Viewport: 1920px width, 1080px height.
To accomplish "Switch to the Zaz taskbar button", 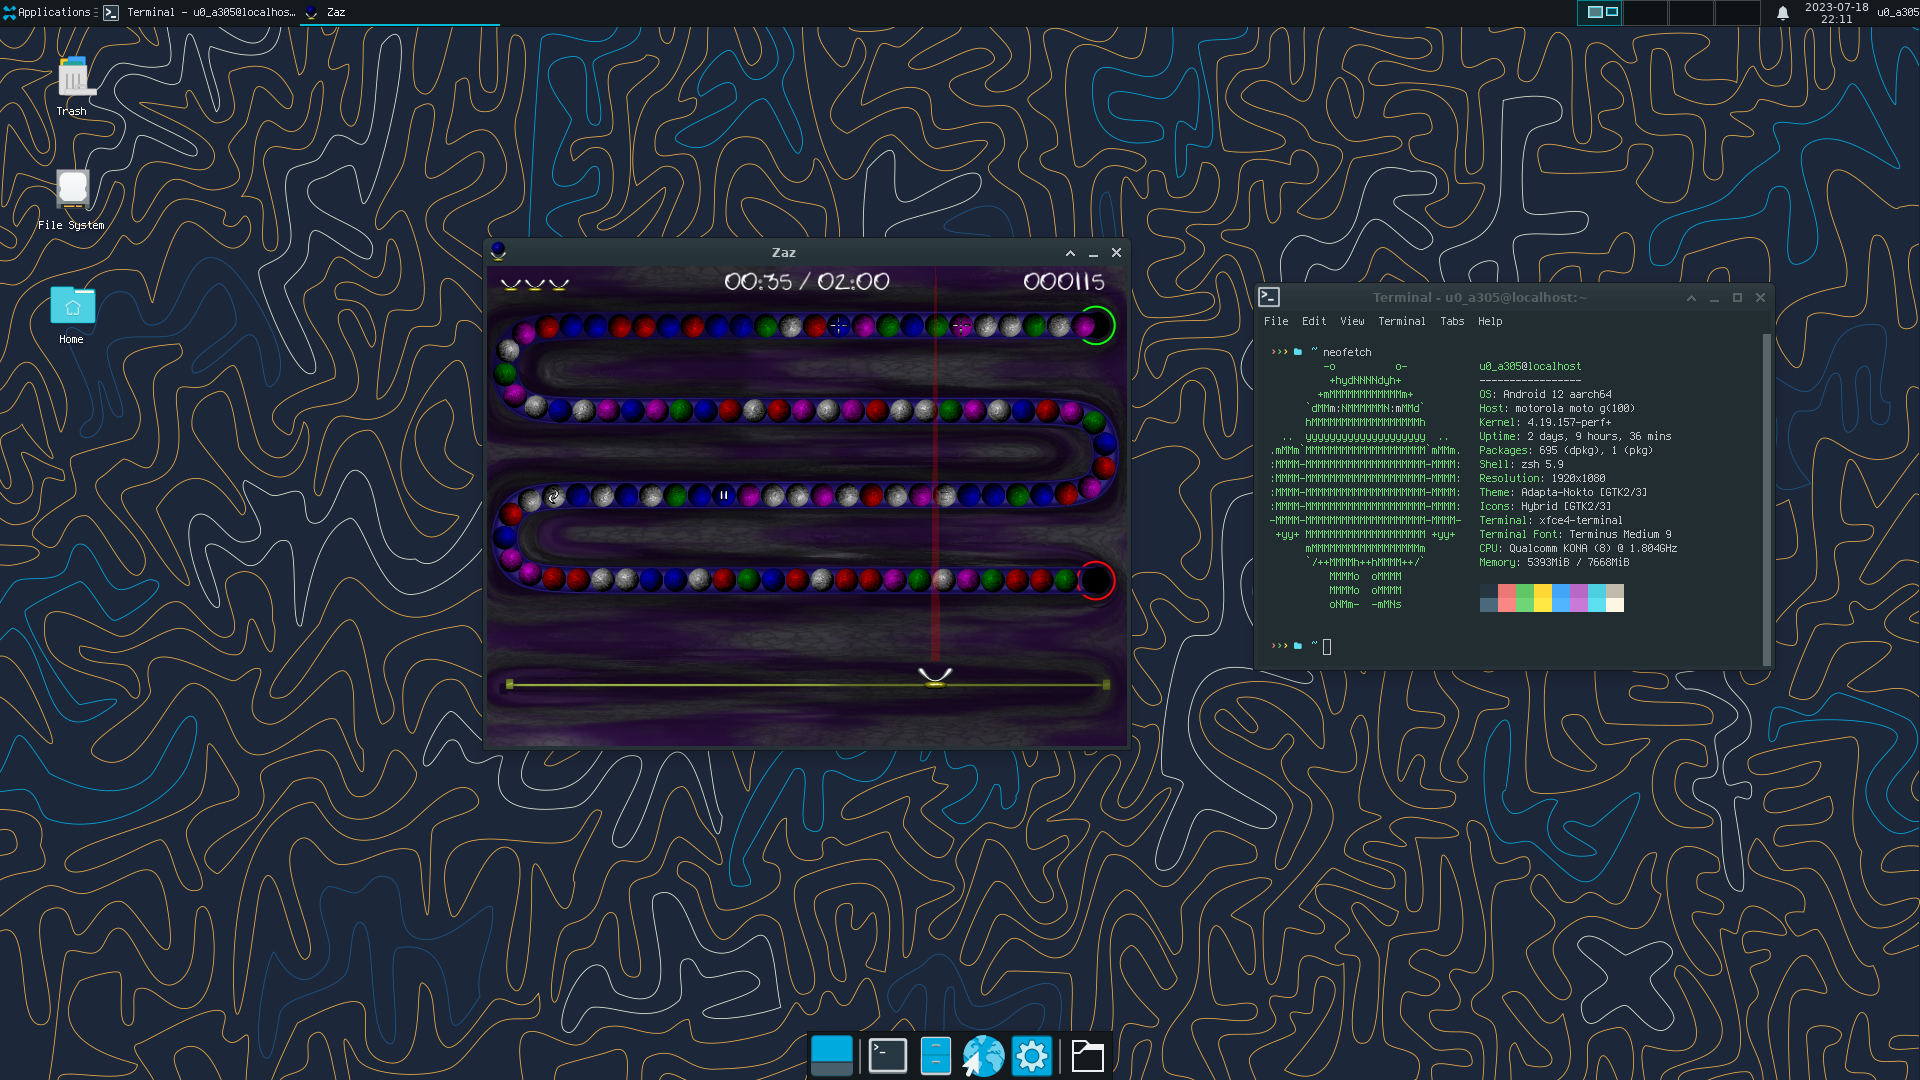I will tap(400, 12).
